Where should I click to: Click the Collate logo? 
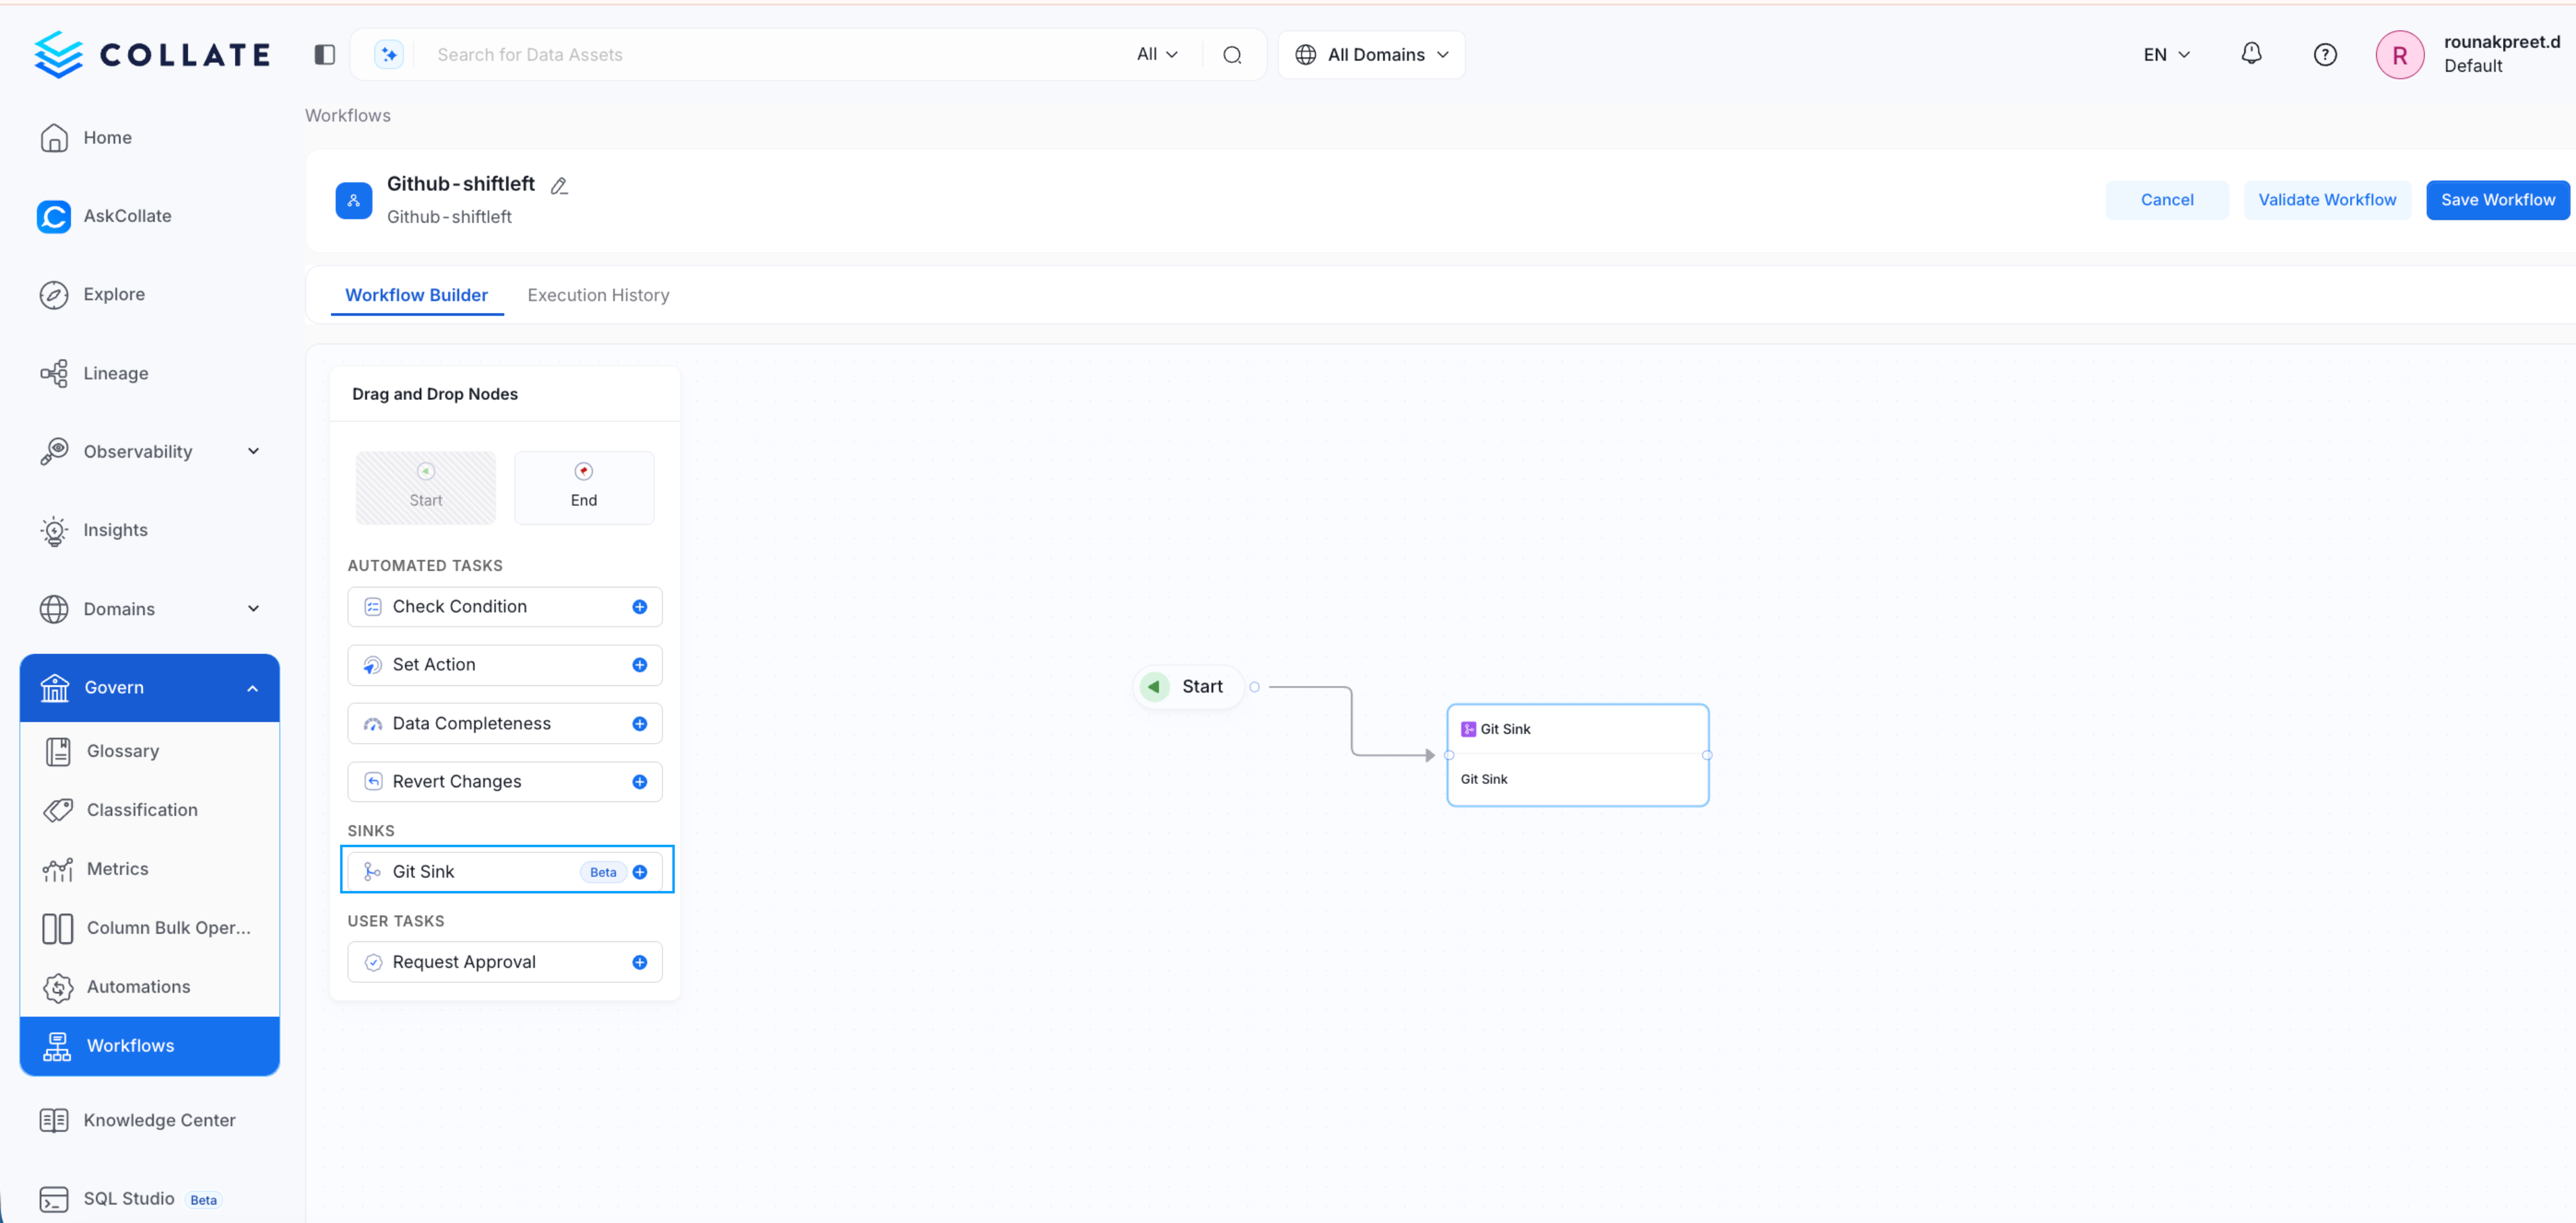[x=151, y=54]
